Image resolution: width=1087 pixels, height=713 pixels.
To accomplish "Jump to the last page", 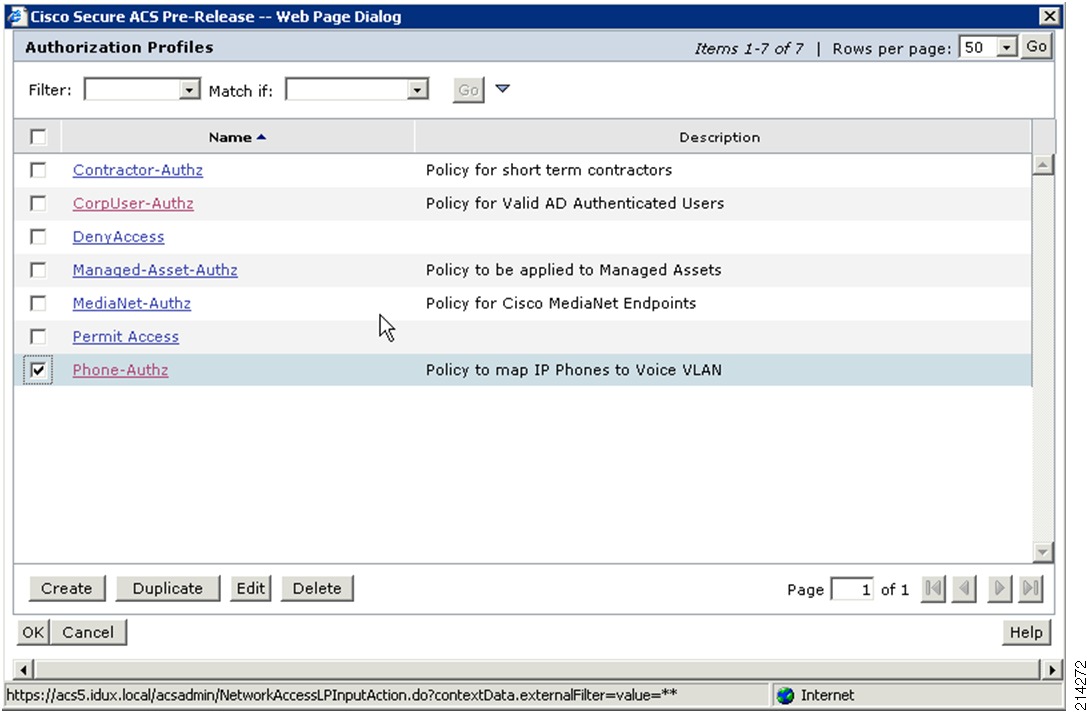I will click(x=1032, y=589).
